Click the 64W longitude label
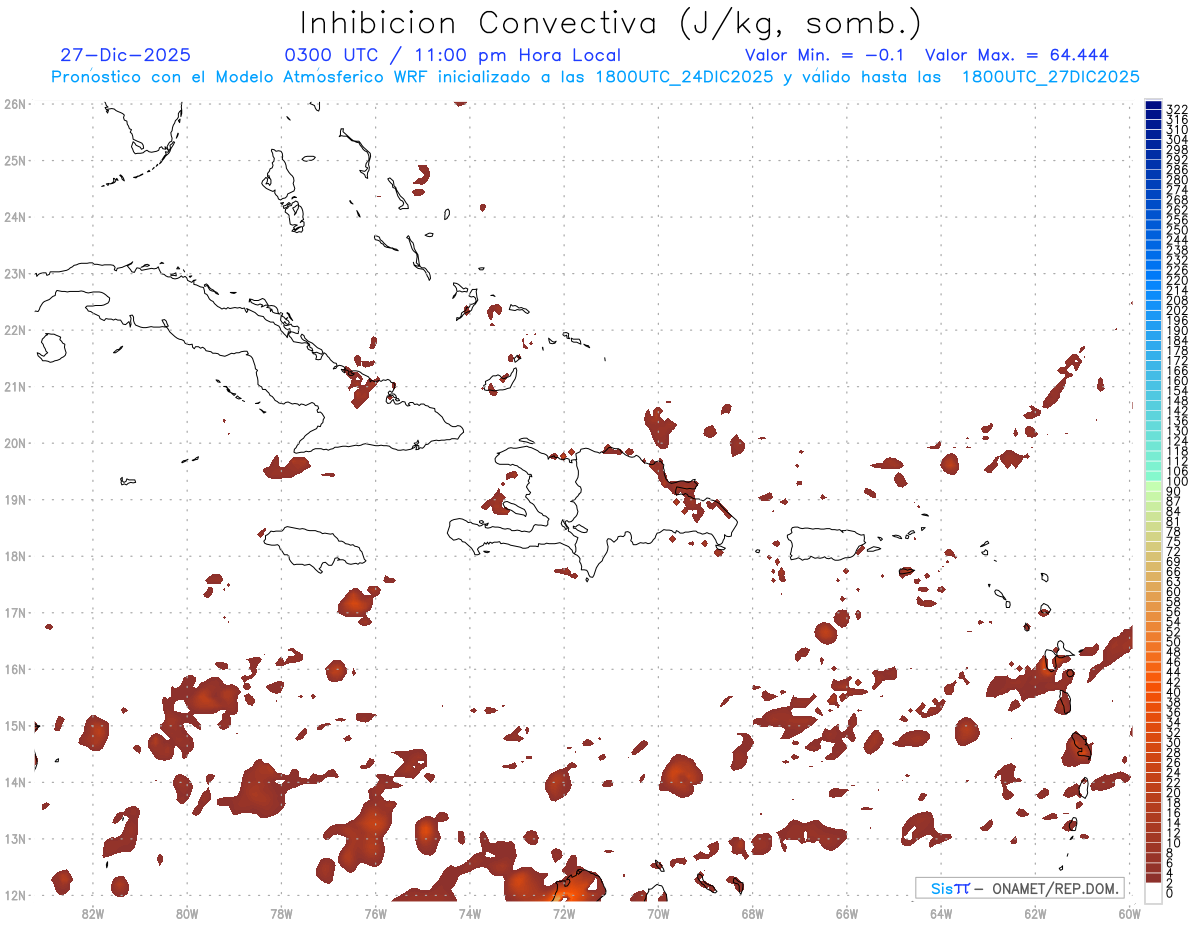 [940, 912]
